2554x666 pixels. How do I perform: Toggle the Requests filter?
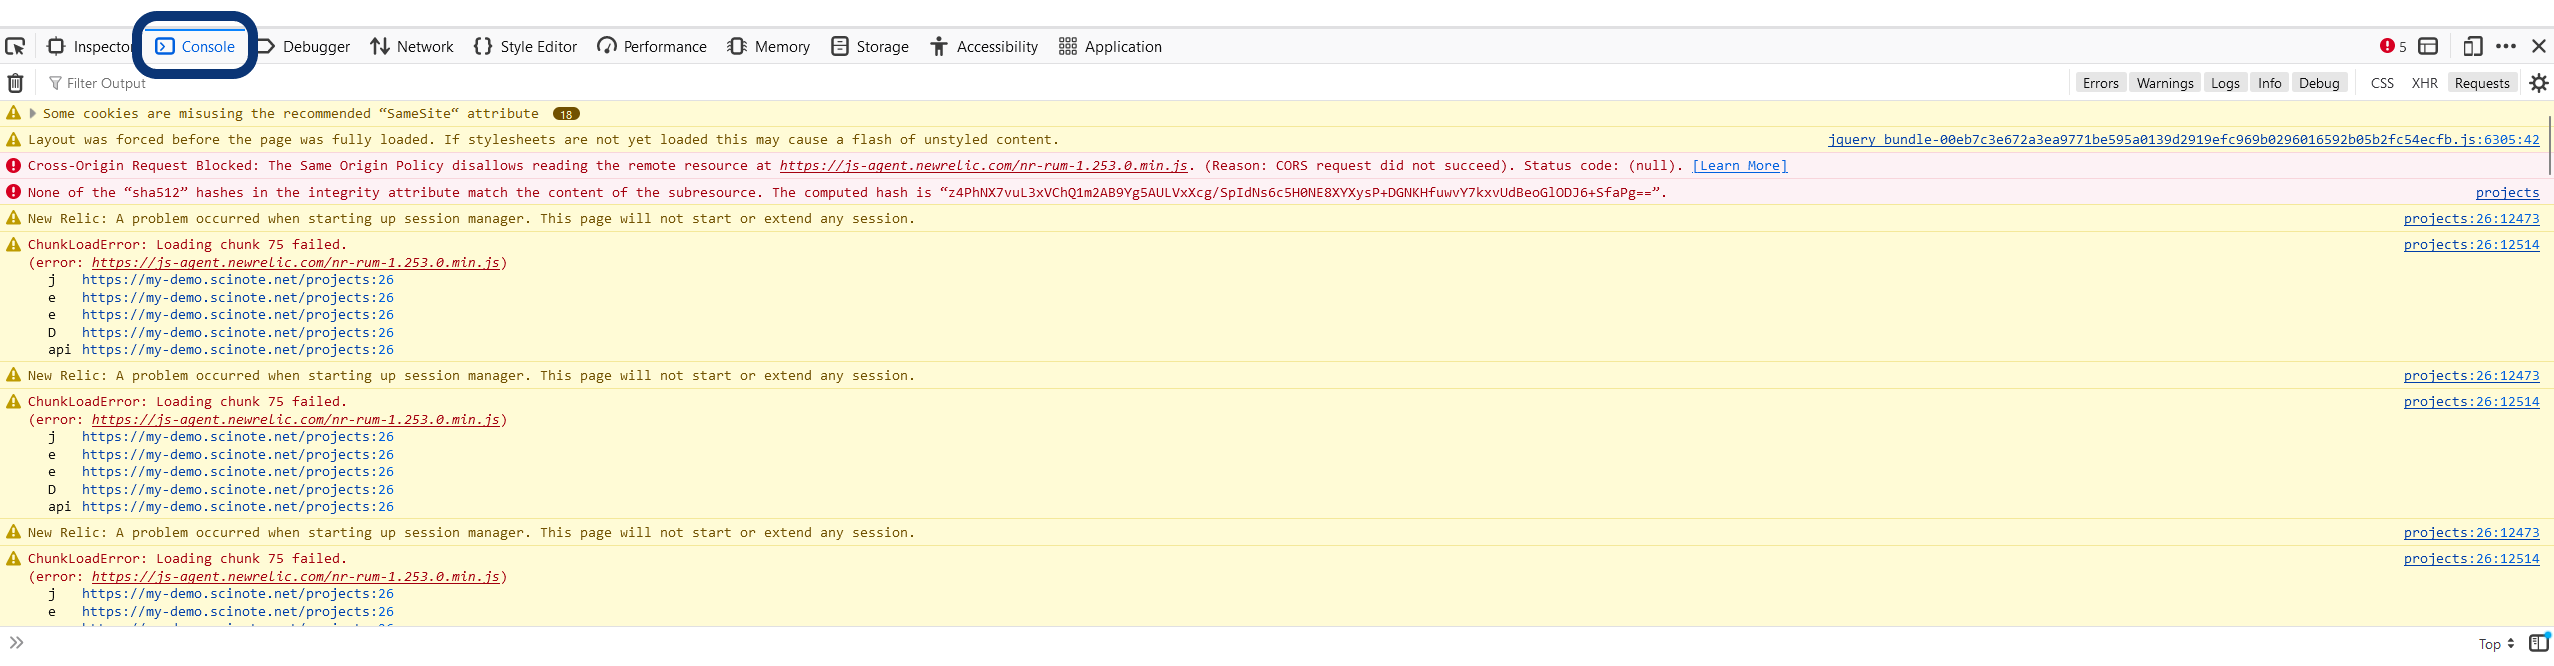tap(2482, 83)
